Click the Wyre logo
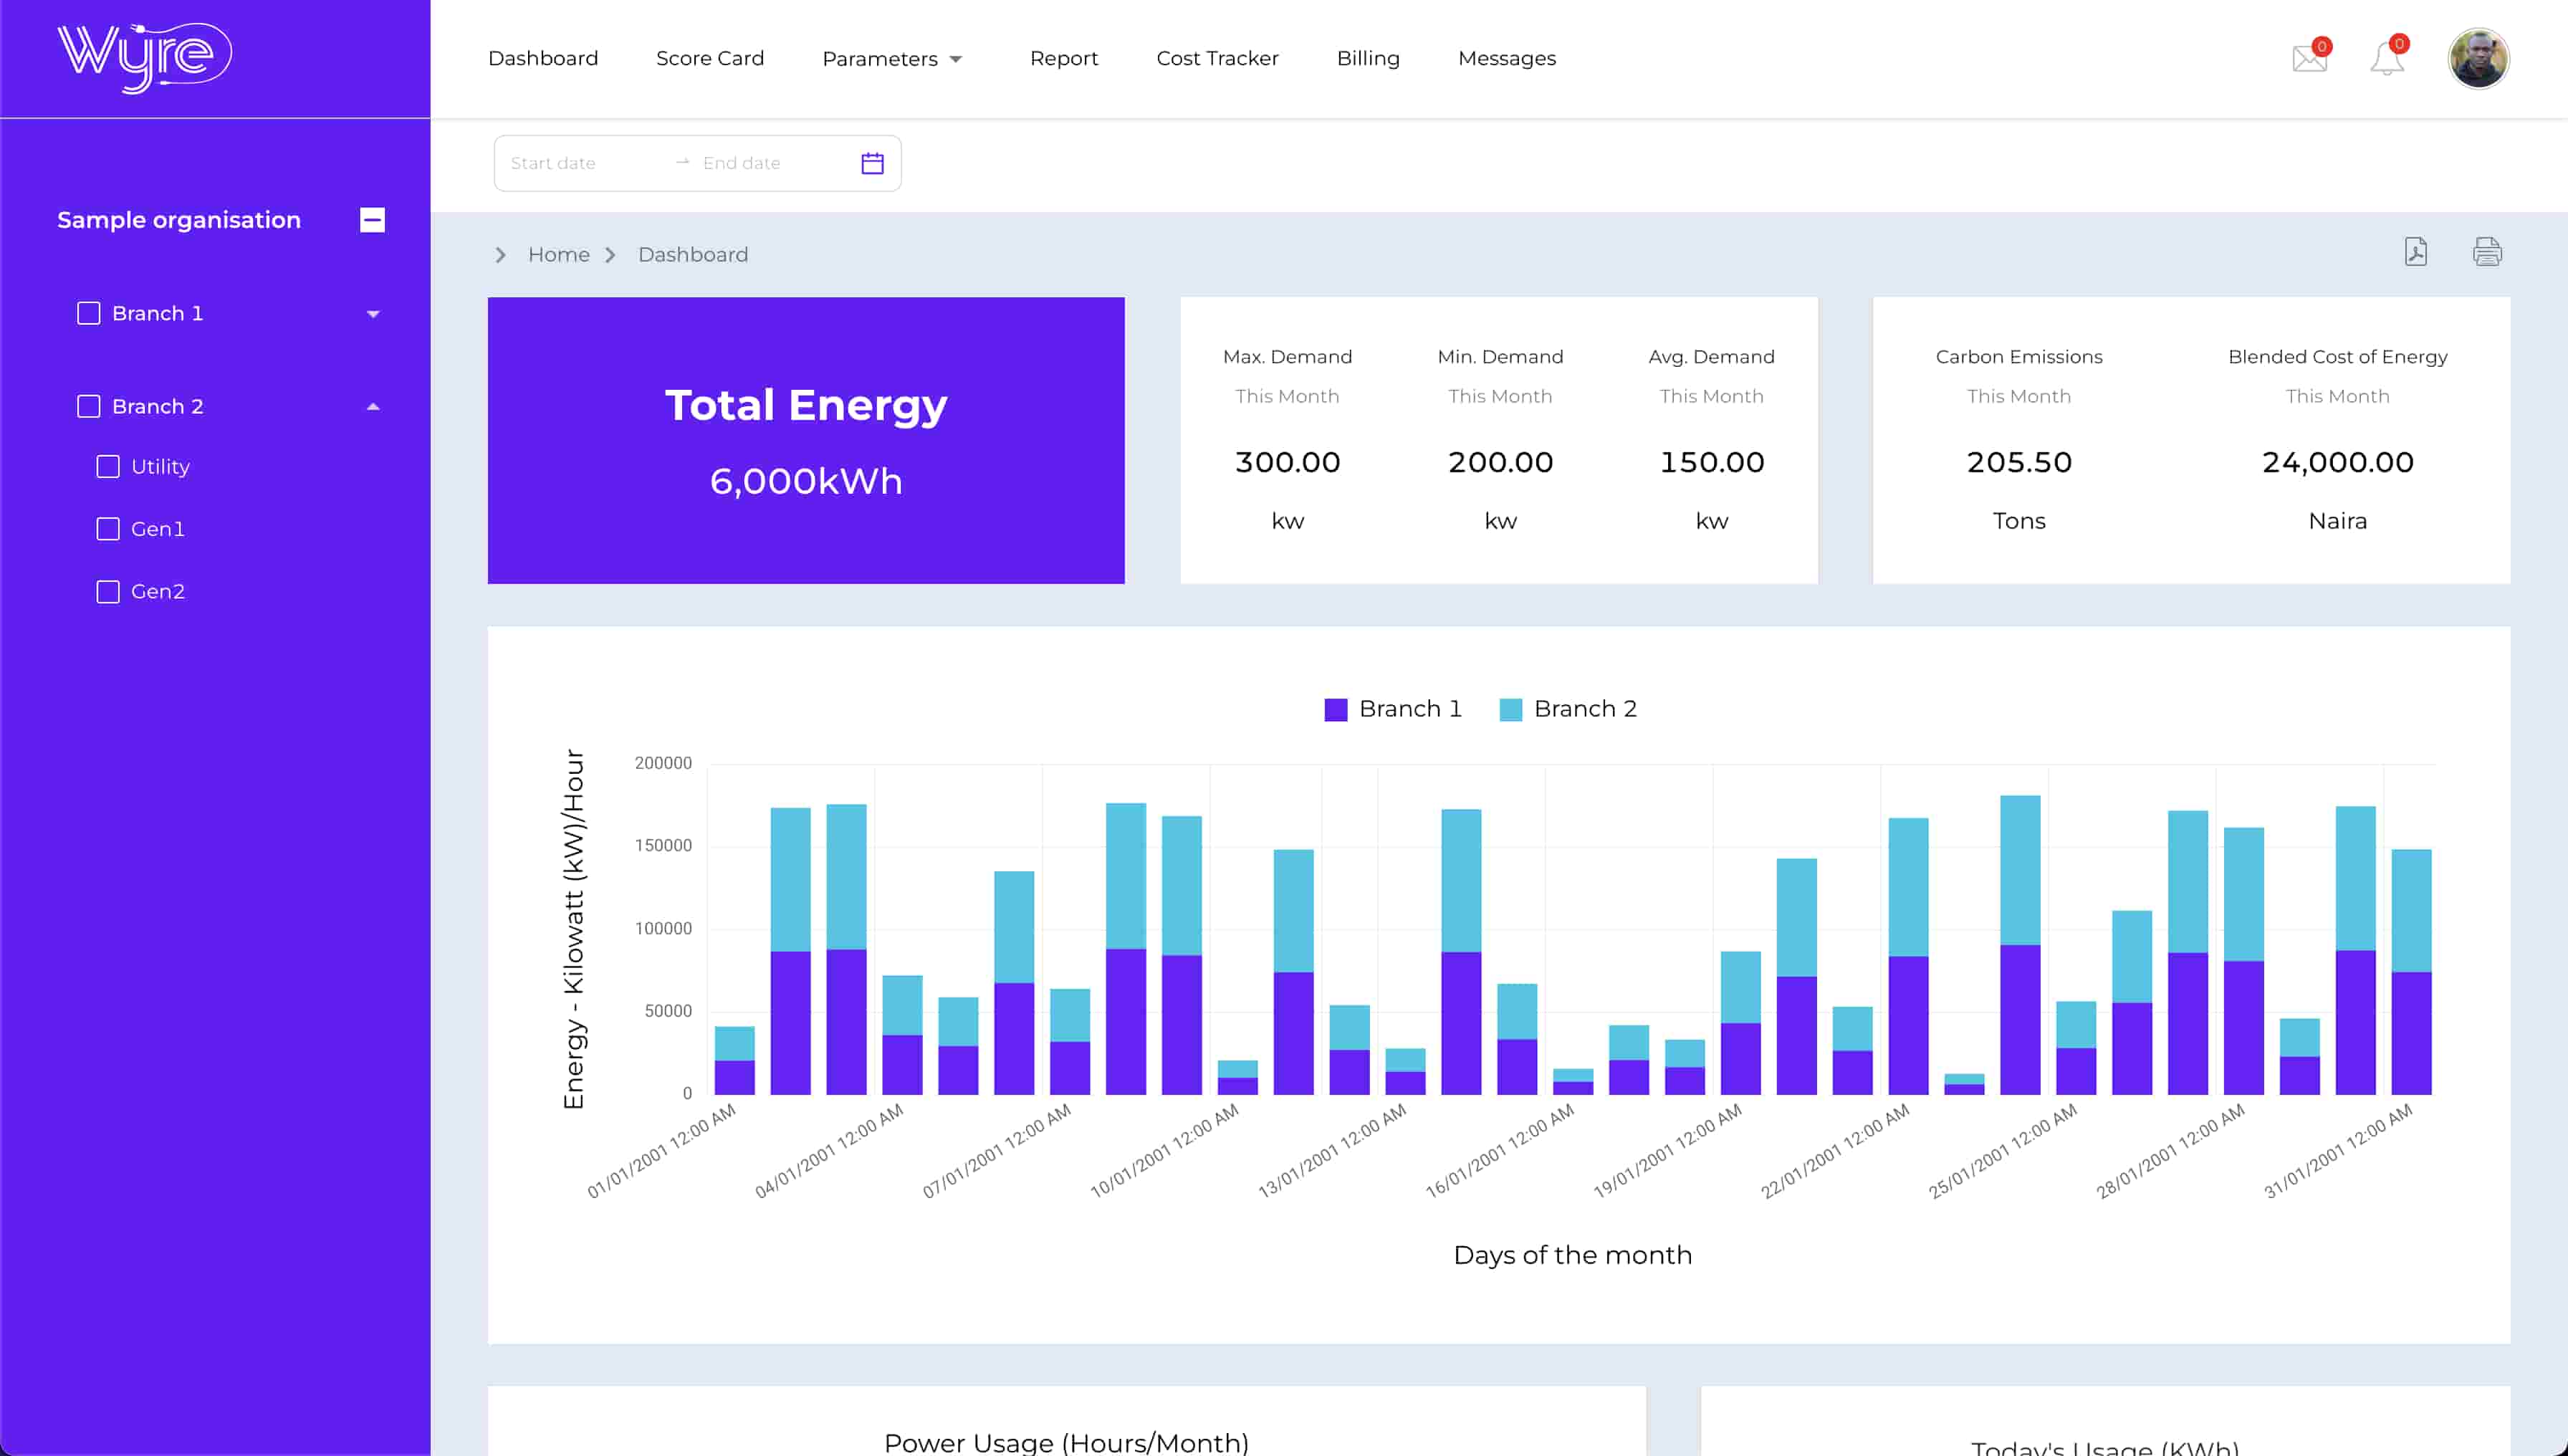Screen dimensions: 2568x1456 pos(145,57)
